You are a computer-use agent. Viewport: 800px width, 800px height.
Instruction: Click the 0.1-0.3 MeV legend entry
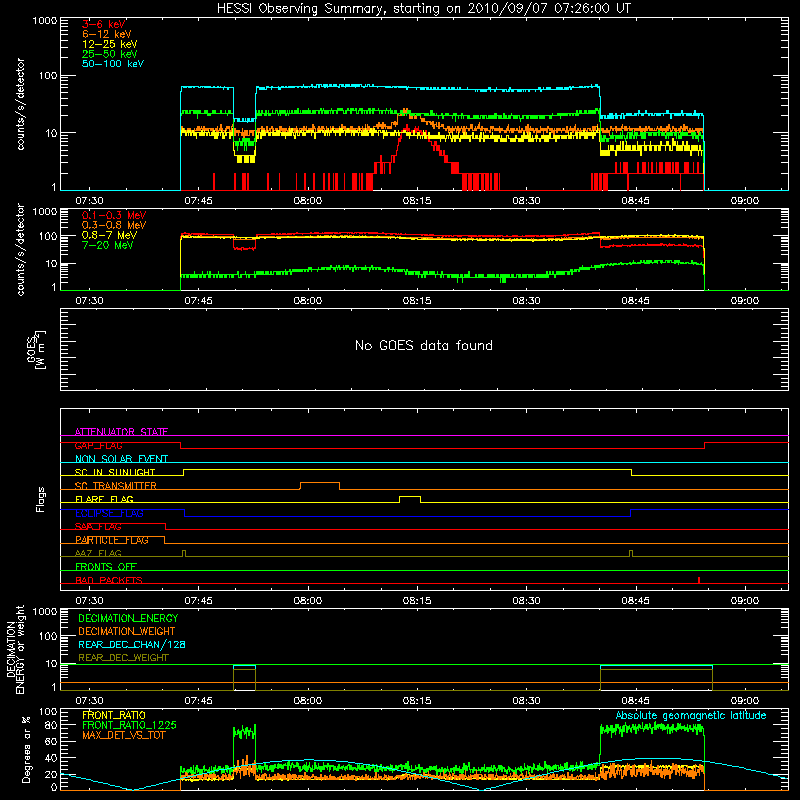(114, 215)
